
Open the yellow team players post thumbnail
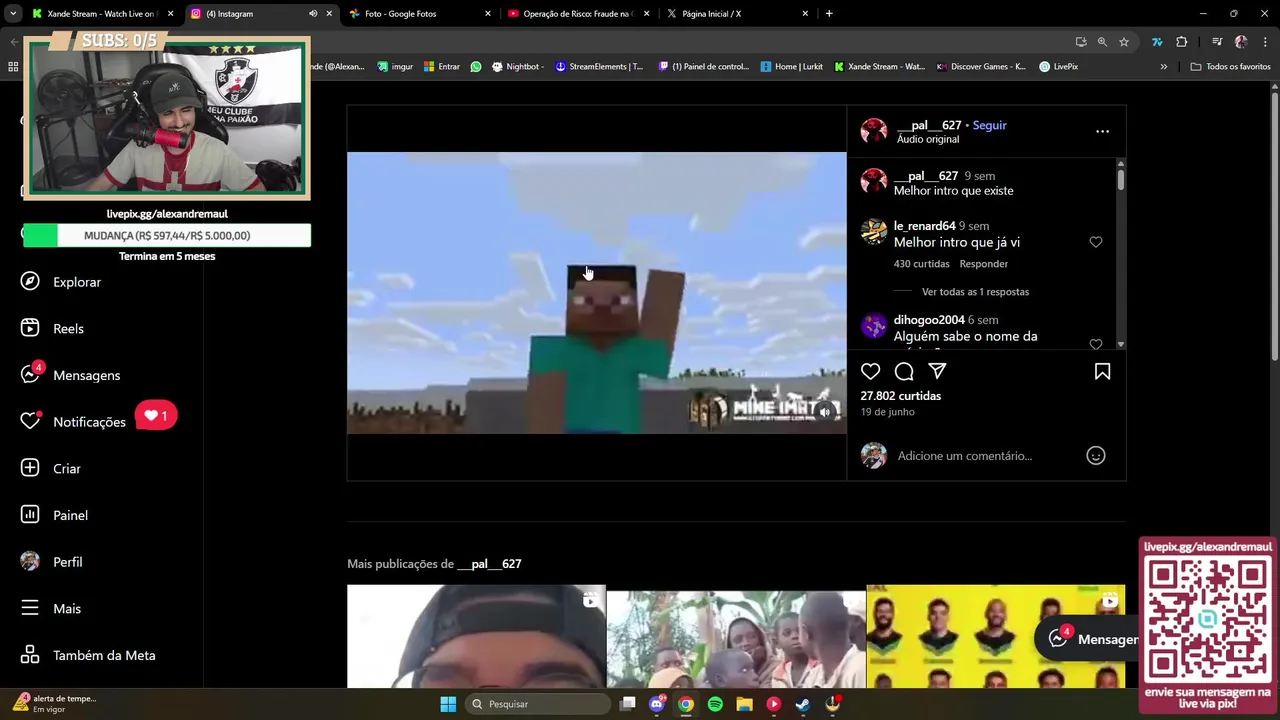click(995, 636)
